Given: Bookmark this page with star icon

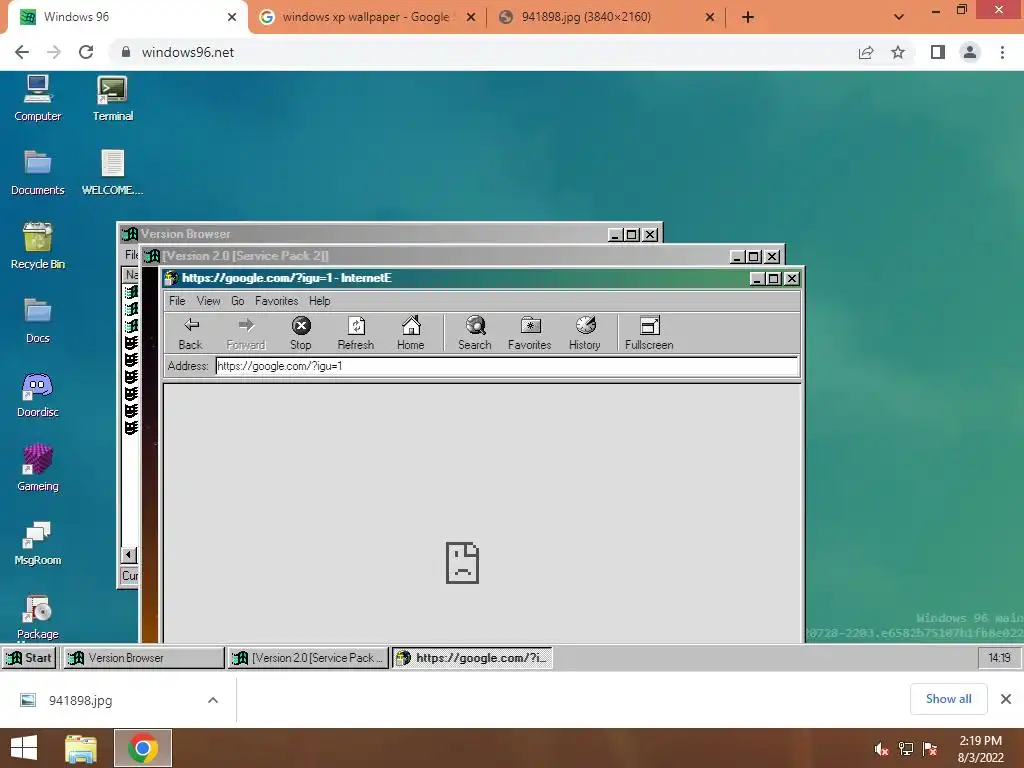Looking at the screenshot, I should pyautogui.click(x=898, y=52).
